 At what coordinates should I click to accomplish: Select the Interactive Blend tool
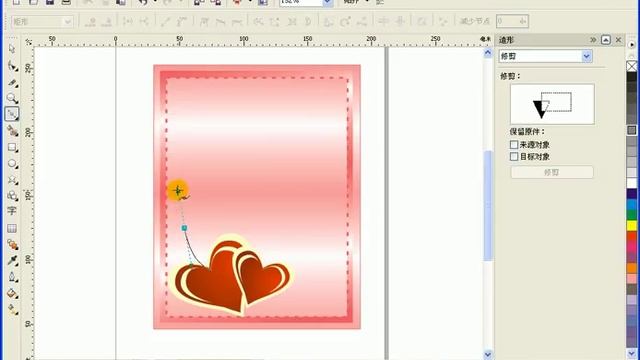click(12, 244)
